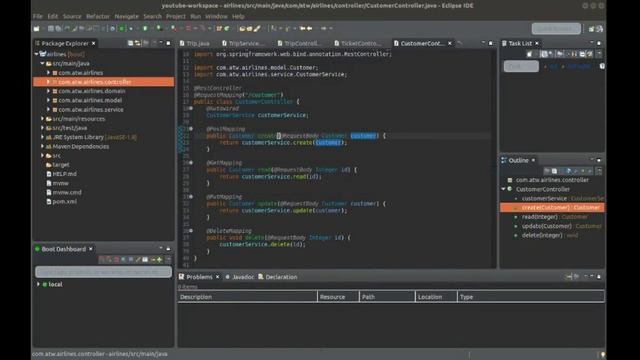The image size is (640, 360).
Task: Maximize the Problems panel
Action: [x=599, y=277]
